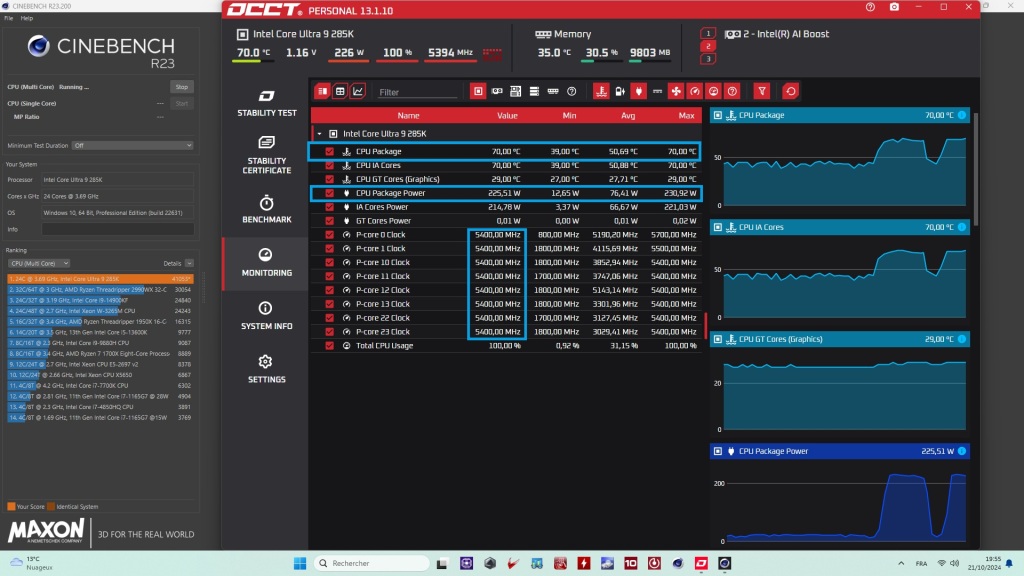Image resolution: width=1024 pixels, height=576 pixels.
Task: Toggle the motherboard sensor source filter icon
Action: point(515,91)
